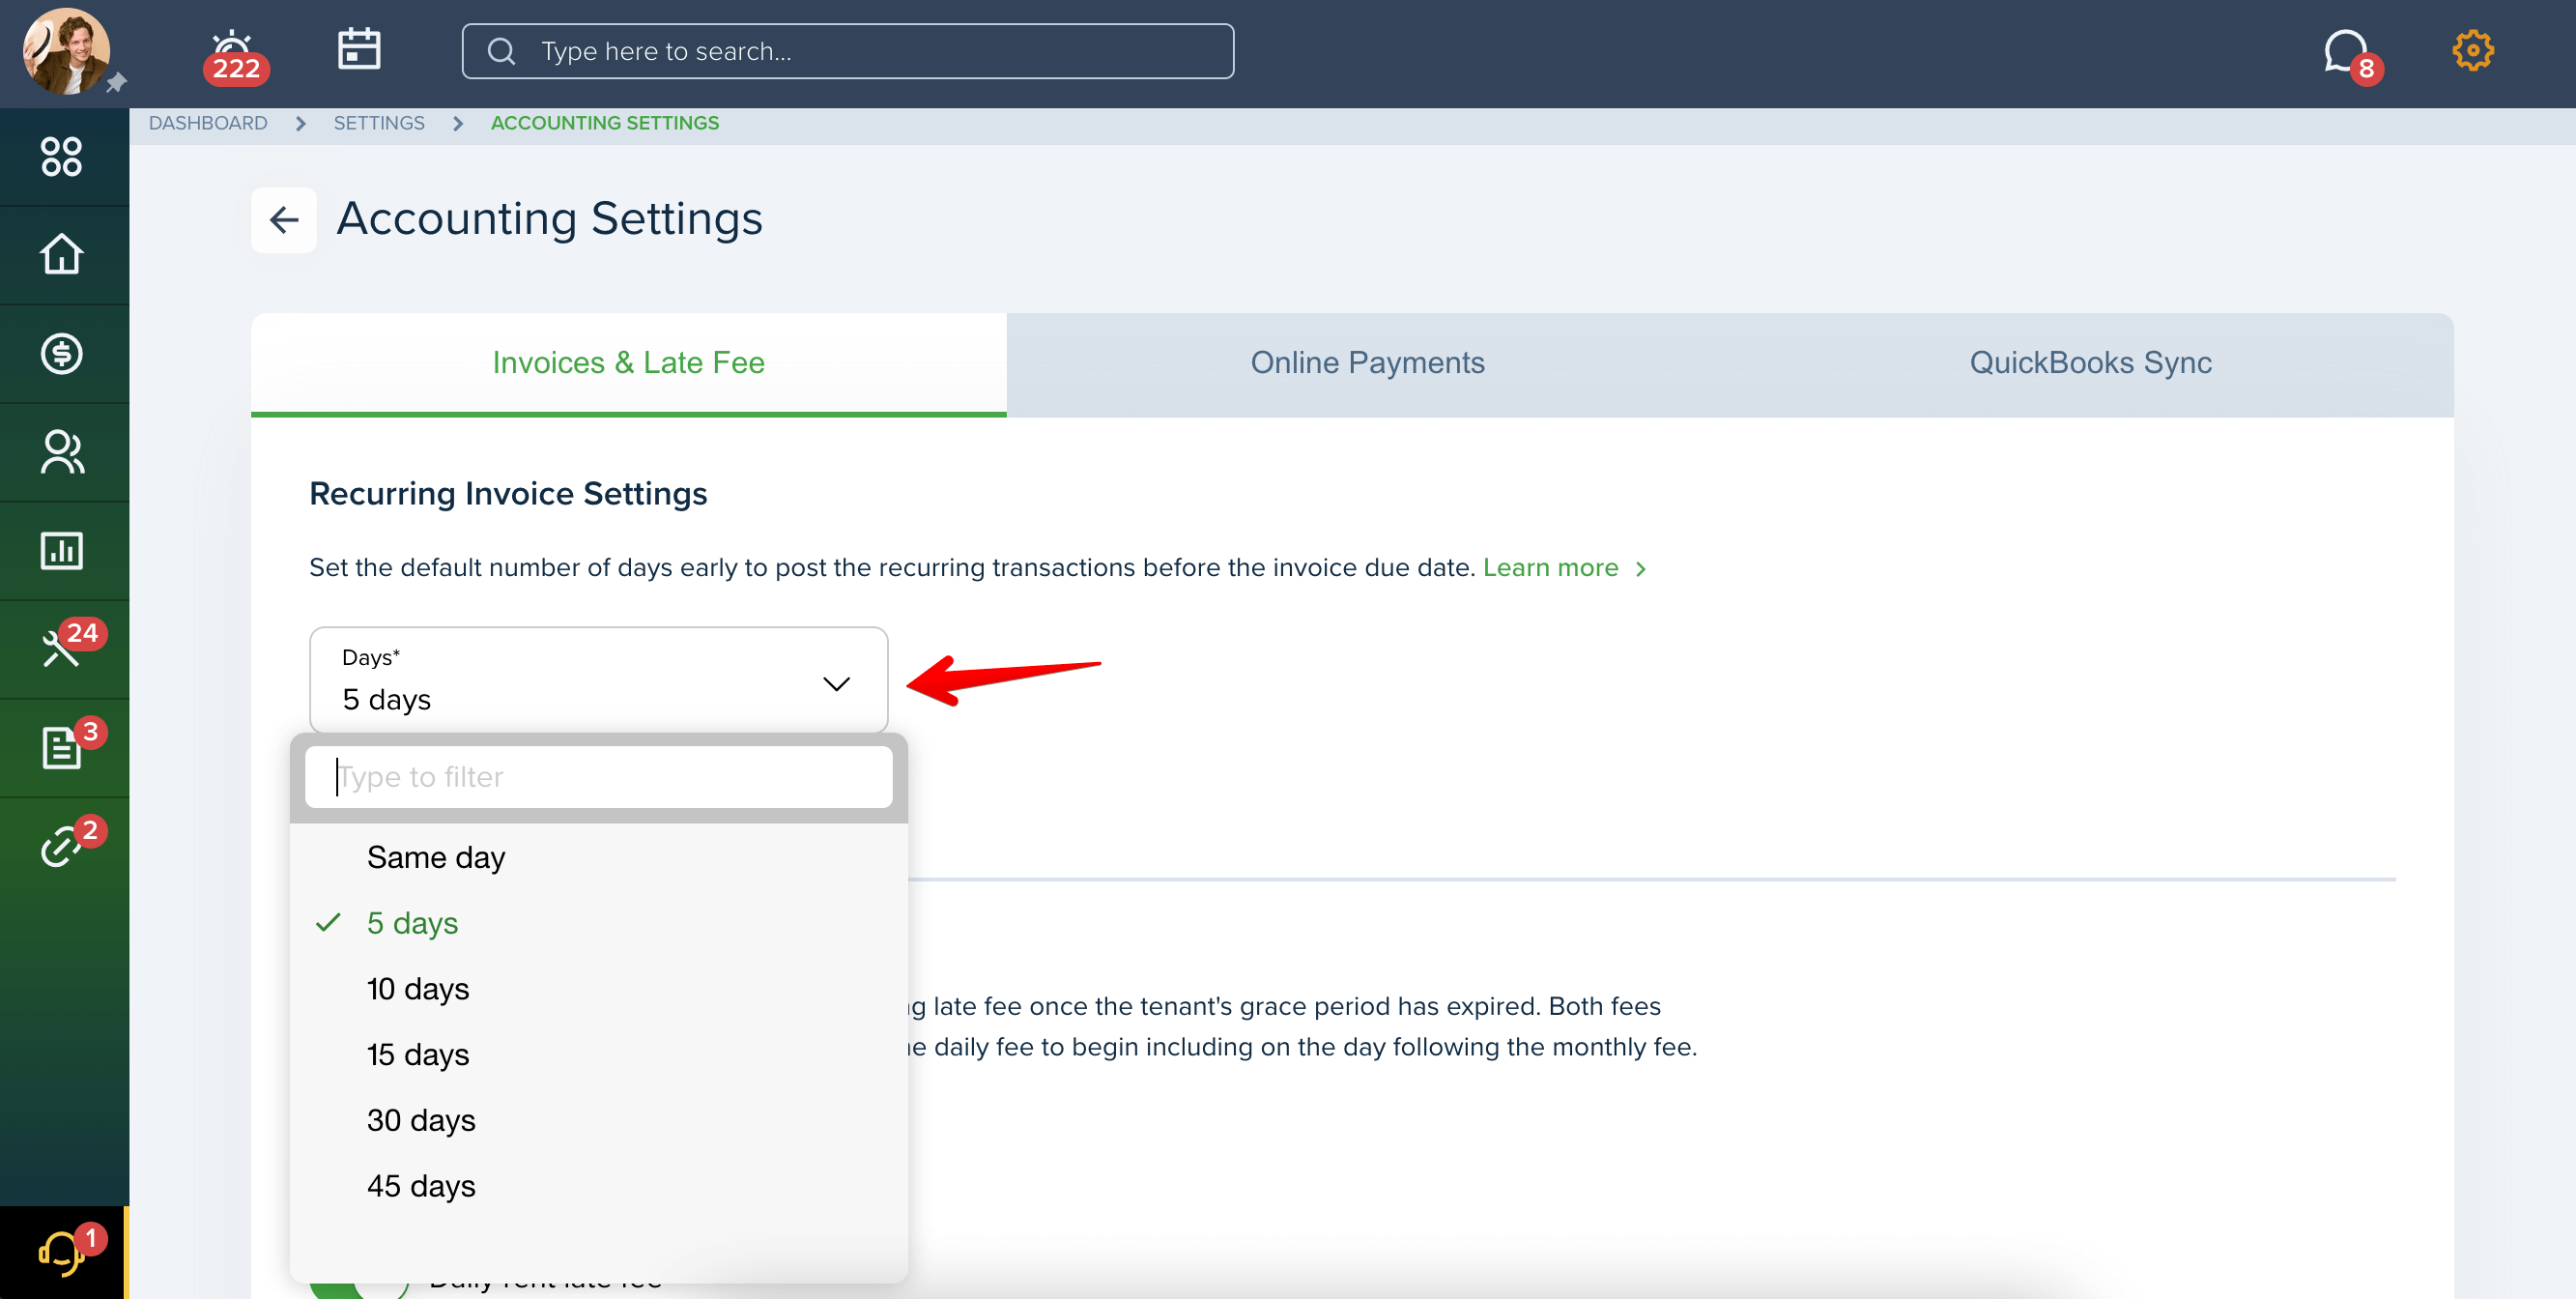
Task: Click the ACCOUNTING SETTINGS breadcrumb
Action: coord(604,123)
